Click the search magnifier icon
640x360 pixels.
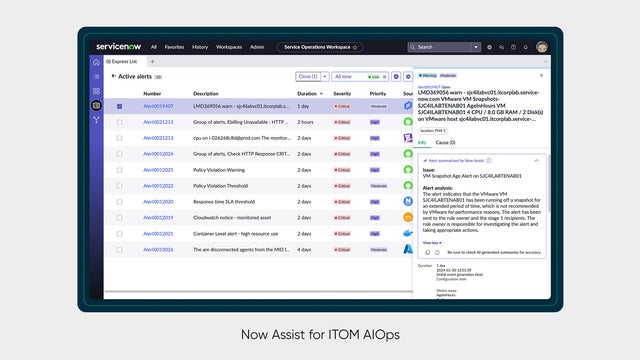(412, 47)
